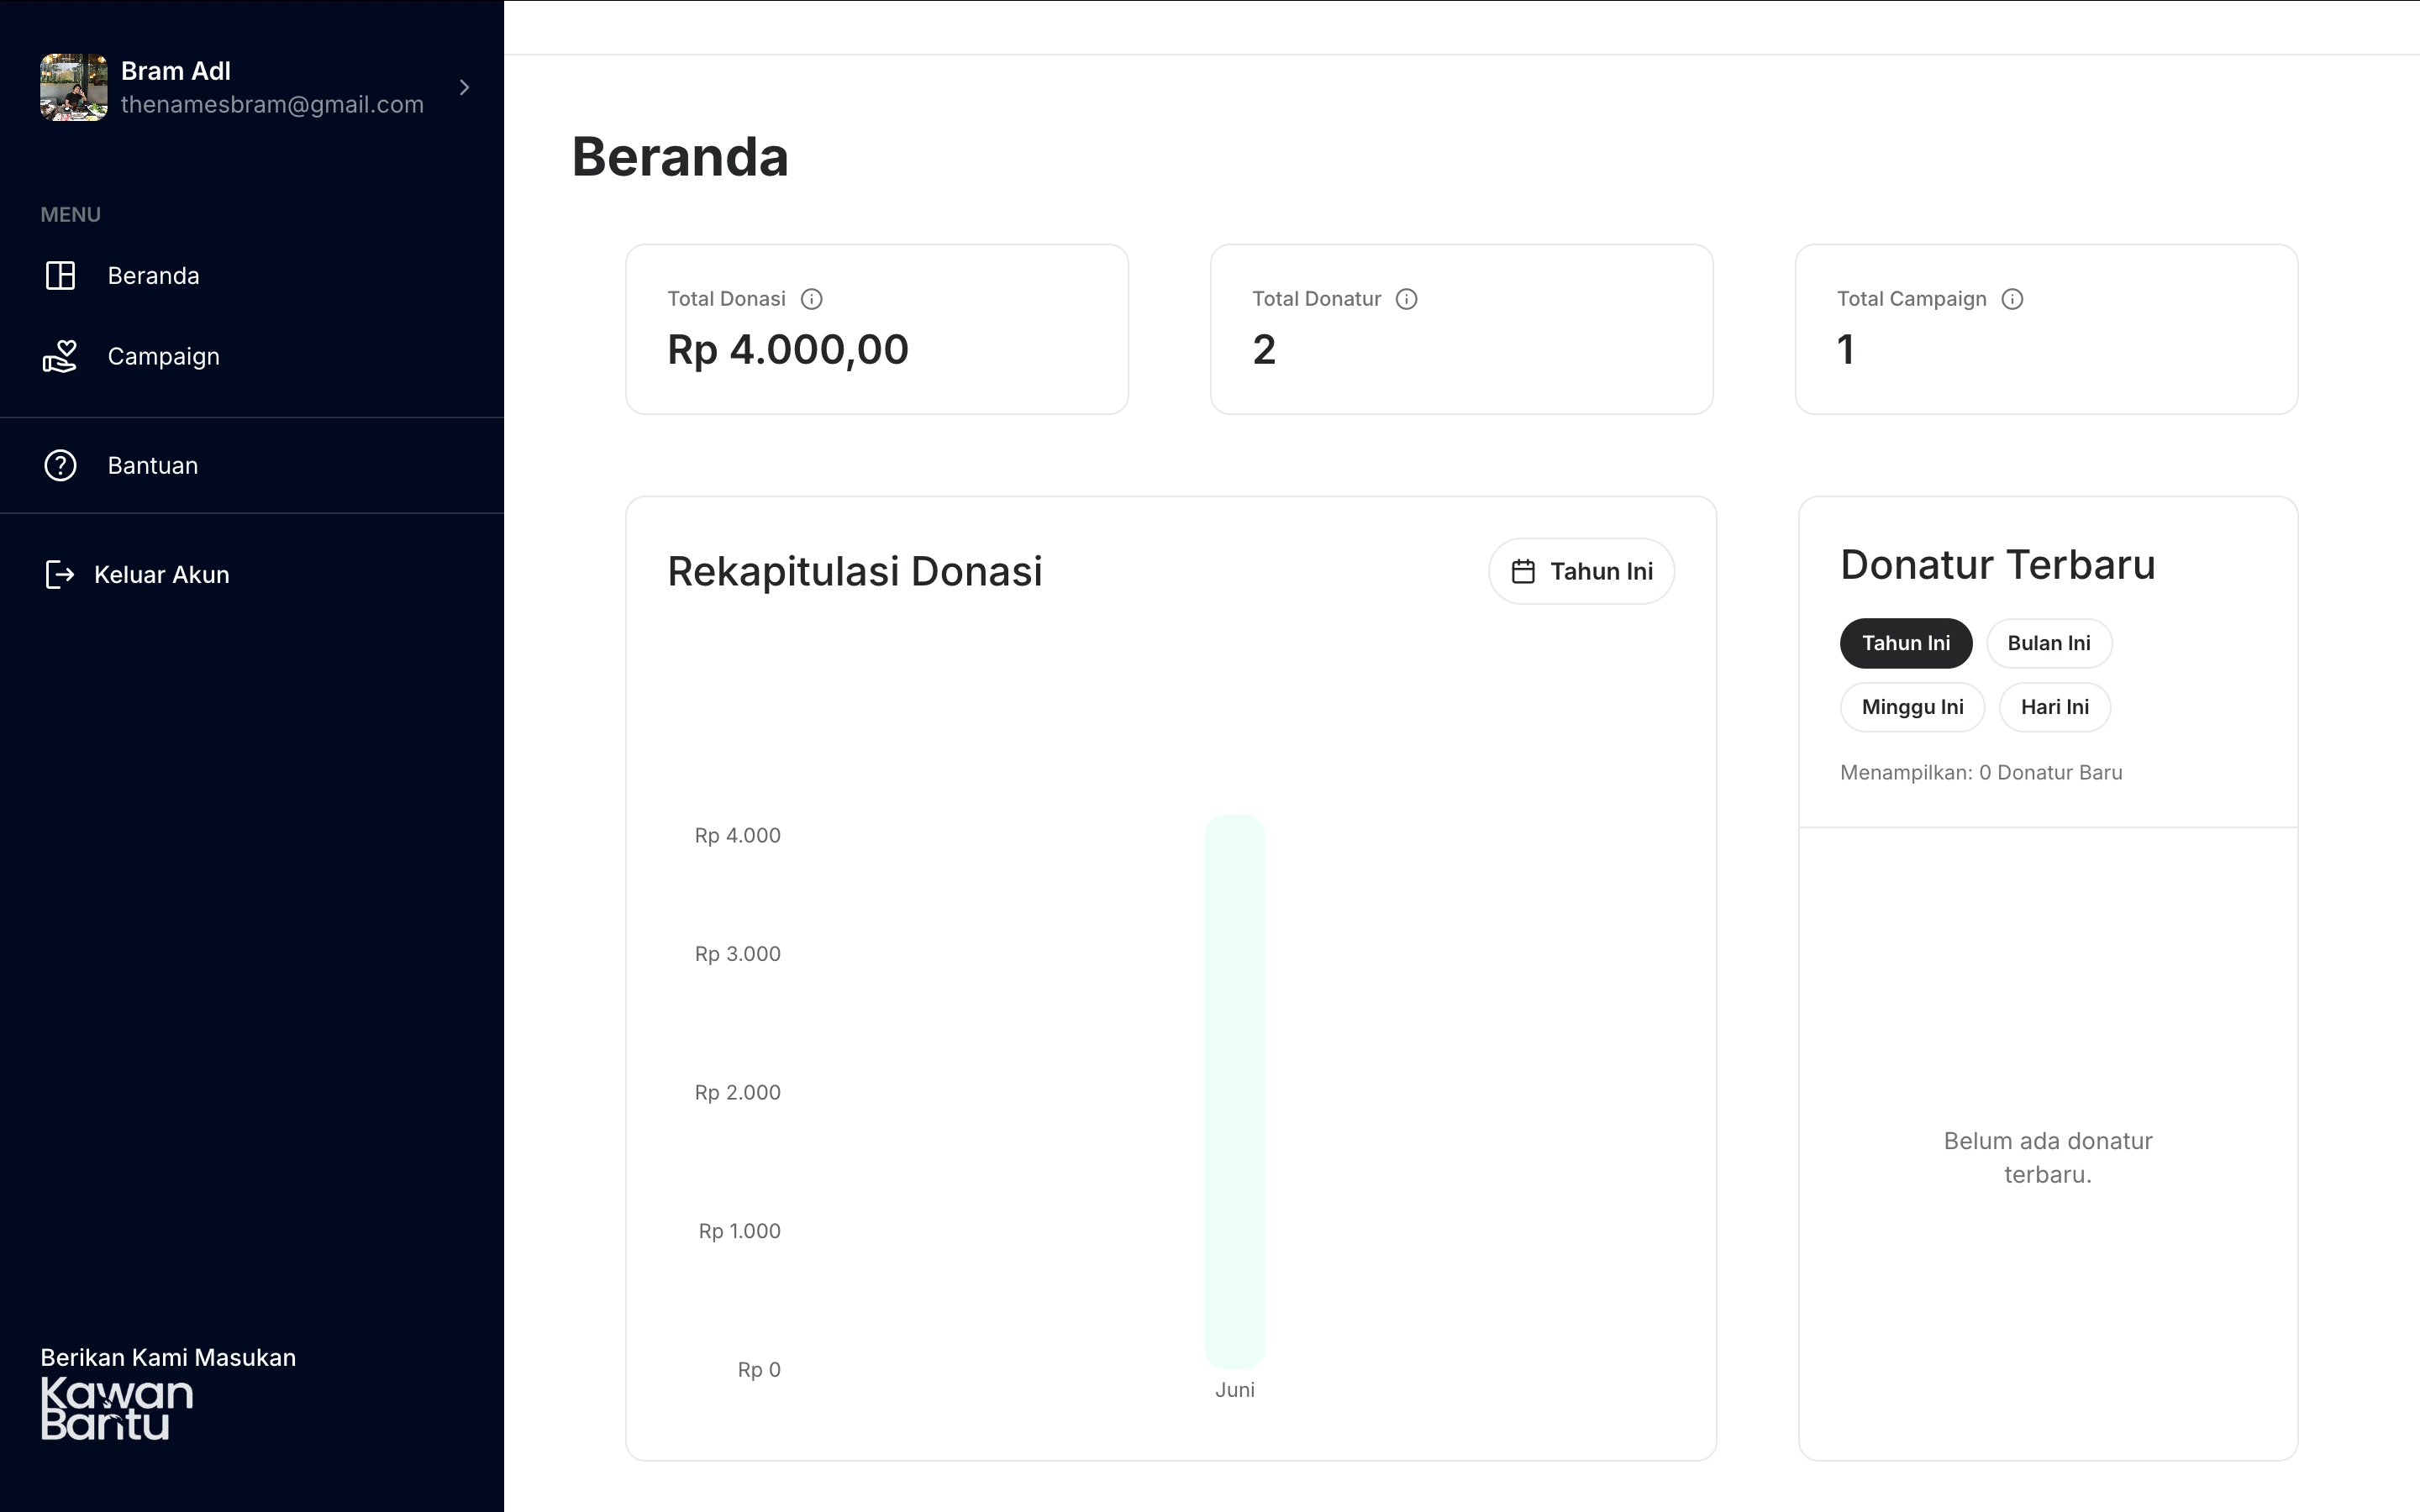2420x1512 pixels.
Task: Click the Total Donatur label
Action: click(1317, 299)
